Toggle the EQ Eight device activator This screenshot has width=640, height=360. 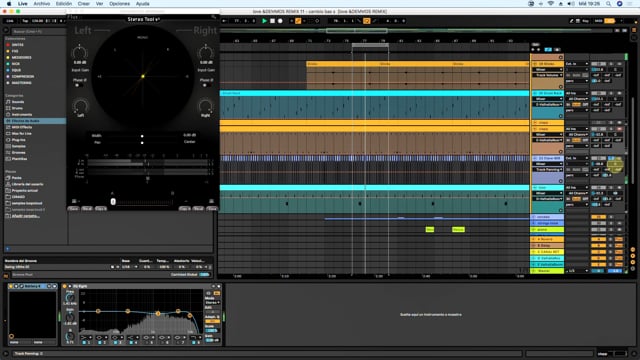pyautogui.click(x=64, y=286)
